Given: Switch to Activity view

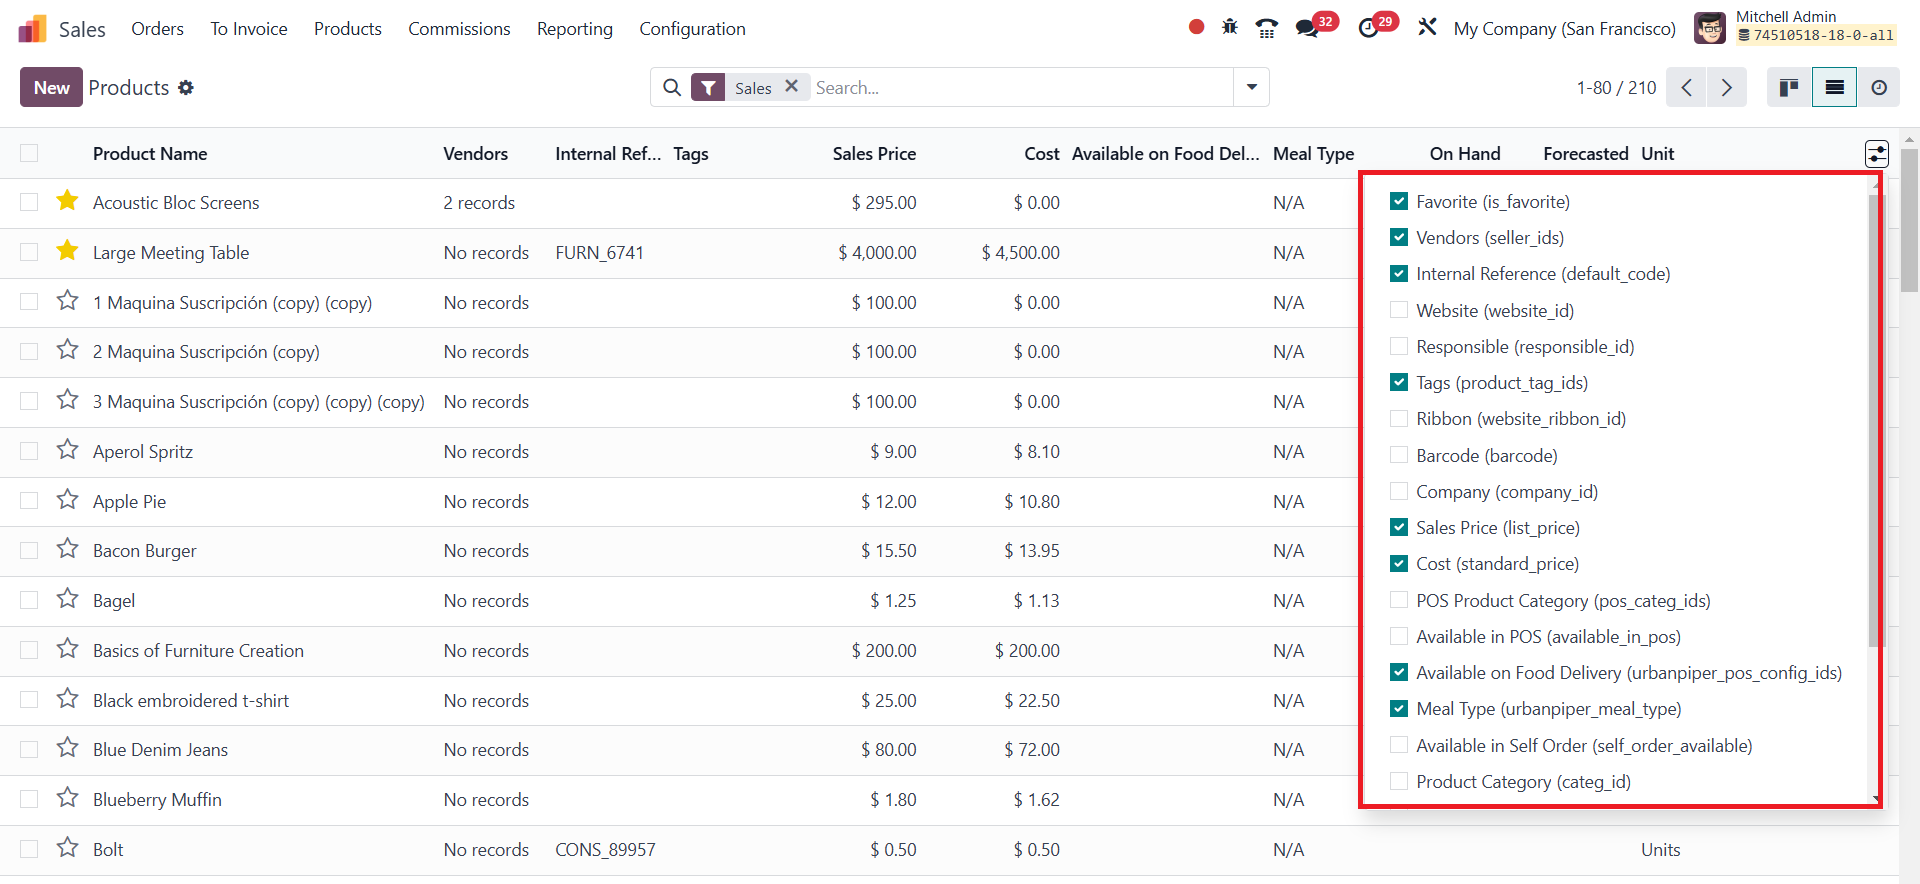Looking at the screenshot, I should (1879, 88).
